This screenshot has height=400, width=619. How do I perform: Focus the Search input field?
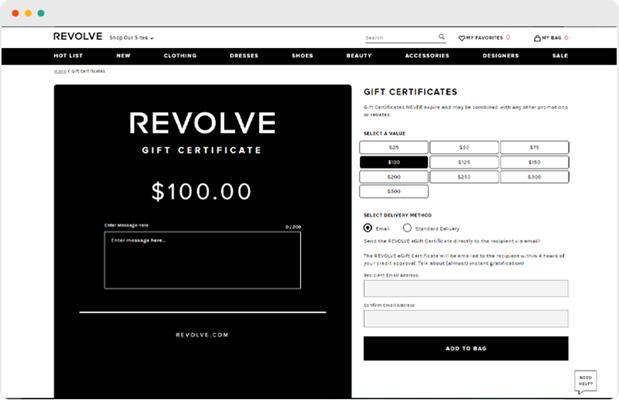(401, 38)
